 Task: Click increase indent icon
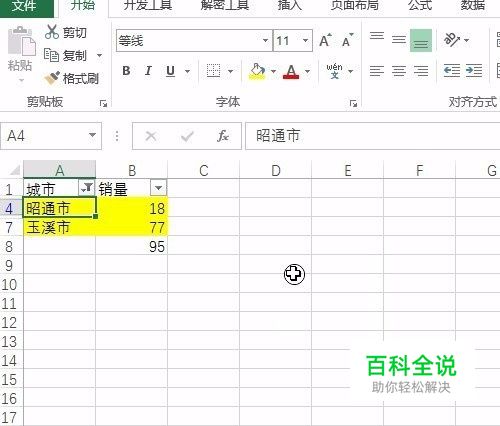(x=474, y=71)
